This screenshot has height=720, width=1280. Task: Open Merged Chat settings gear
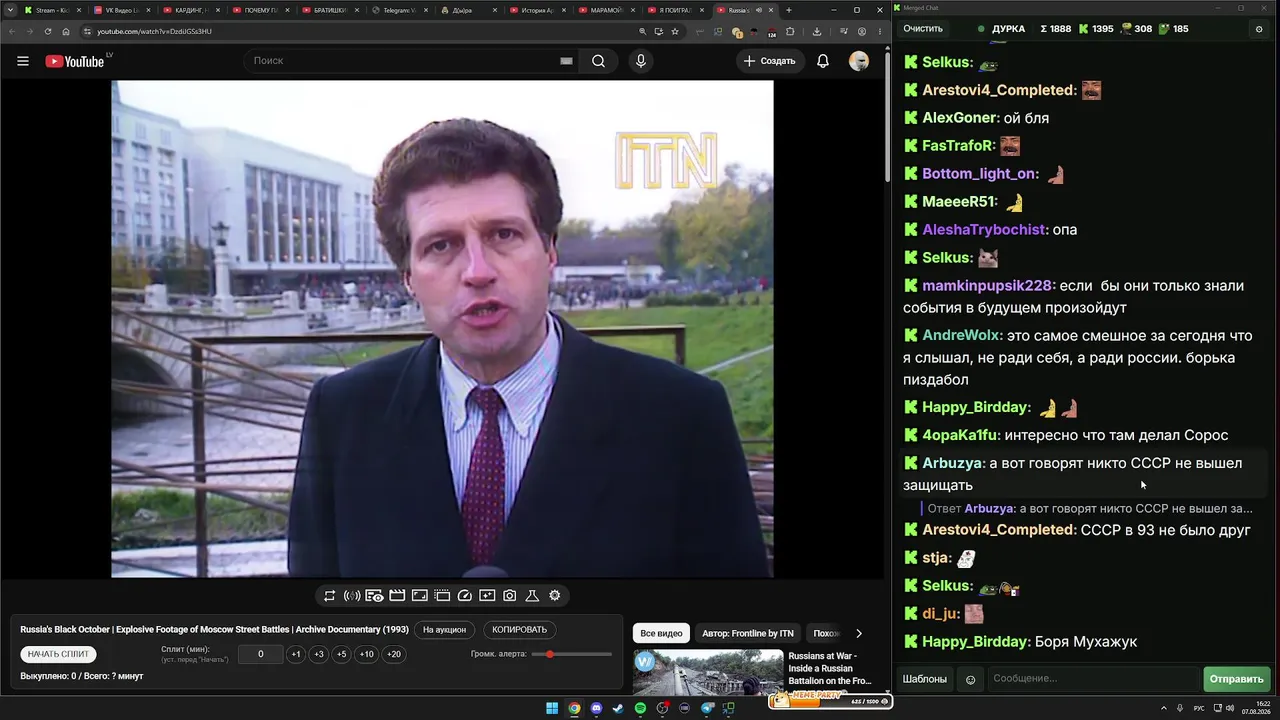pos(1259,29)
